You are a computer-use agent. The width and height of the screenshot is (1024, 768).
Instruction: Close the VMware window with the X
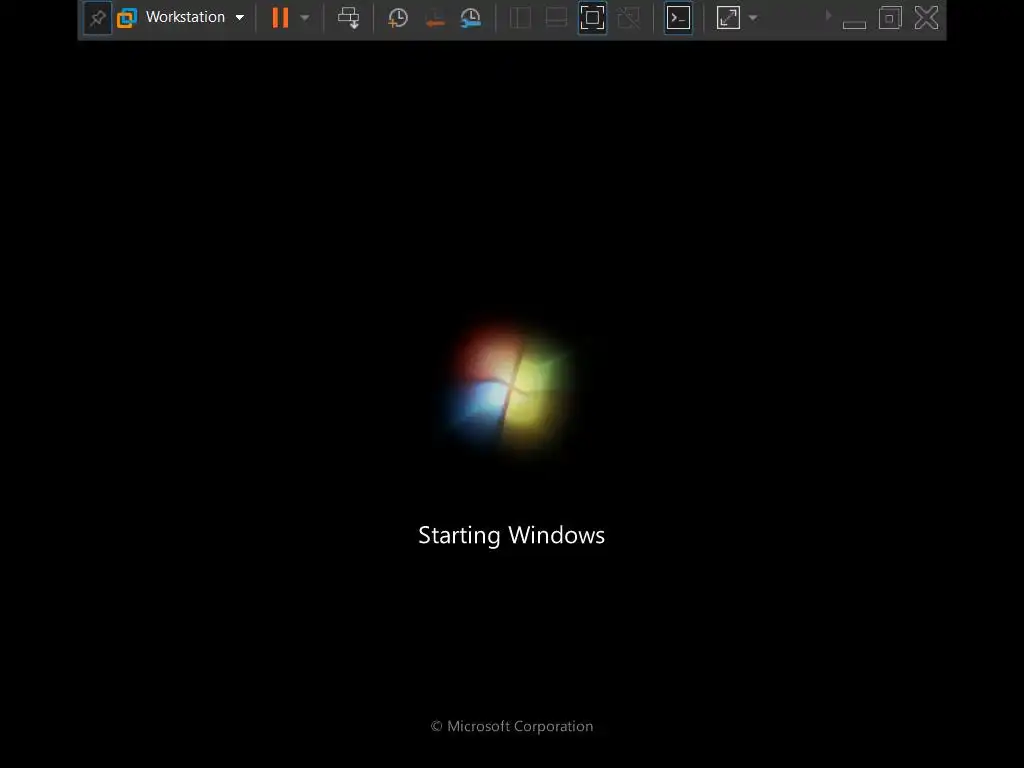tap(926, 18)
